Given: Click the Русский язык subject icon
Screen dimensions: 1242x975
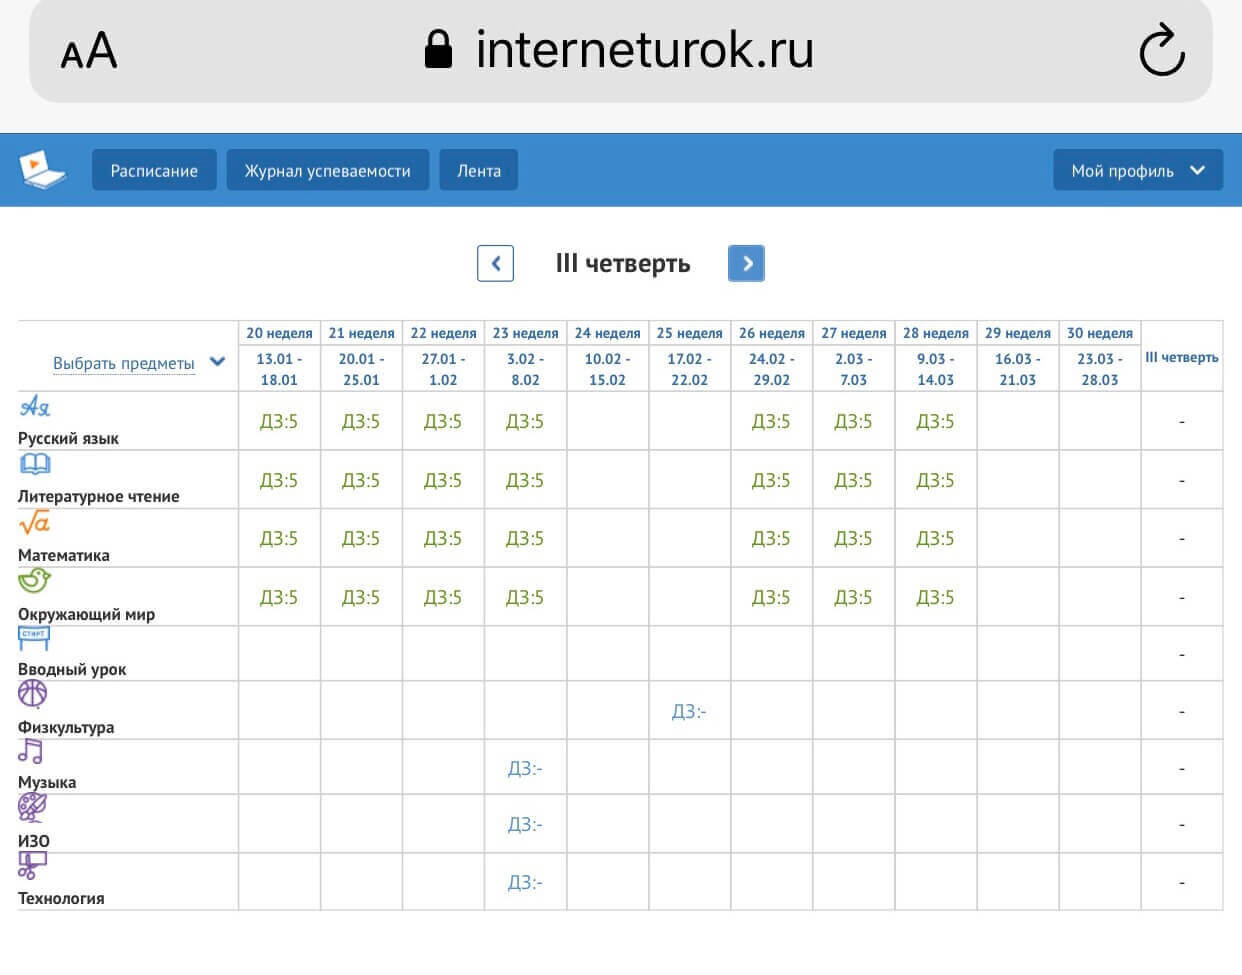Looking at the screenshot, I should [x=35, y=407].
